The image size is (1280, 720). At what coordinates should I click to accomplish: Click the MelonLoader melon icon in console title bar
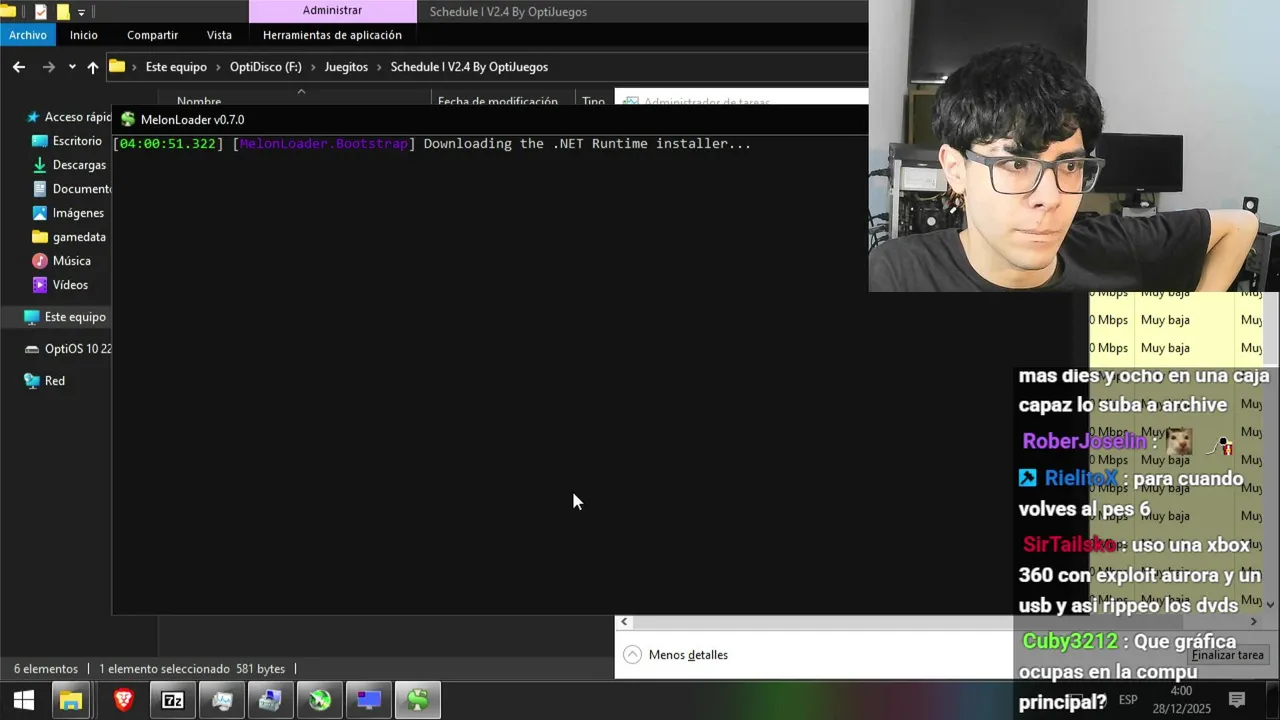[x=128, y=120]
